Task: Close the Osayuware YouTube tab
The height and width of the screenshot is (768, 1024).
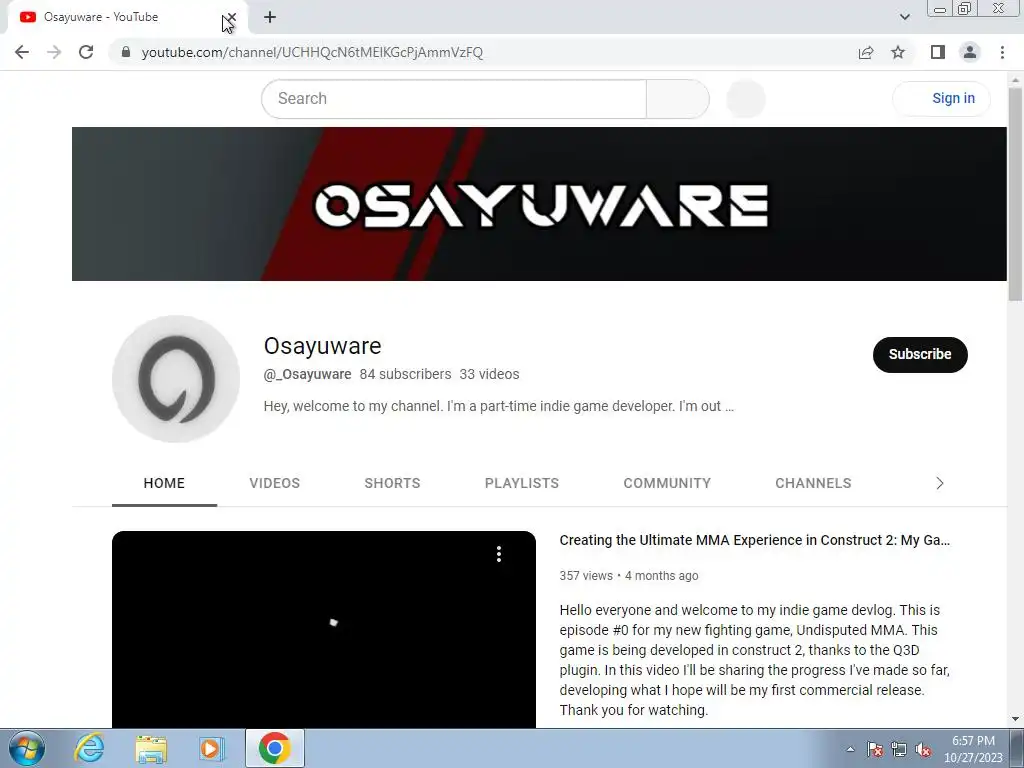Action: coord(231,18)
